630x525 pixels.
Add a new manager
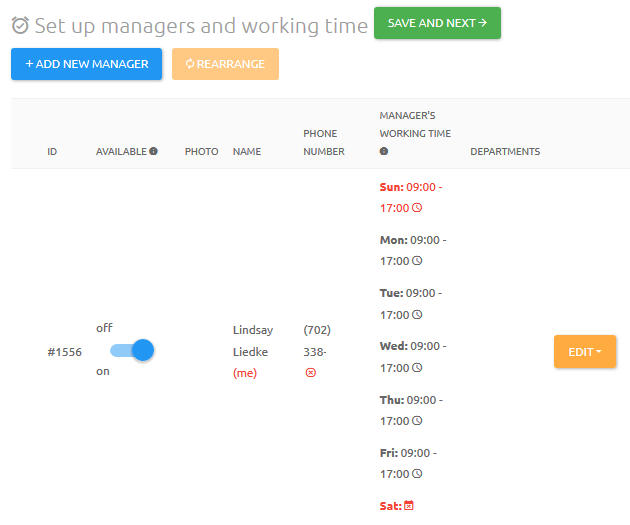pyautogui.click(x=86, y=64)
